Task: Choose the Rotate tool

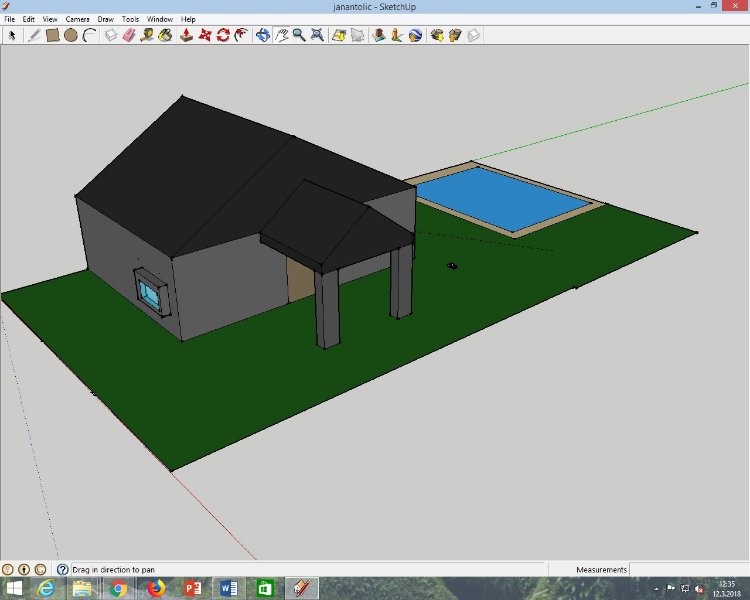Action: pyautogui.click(x=223, y=35)
